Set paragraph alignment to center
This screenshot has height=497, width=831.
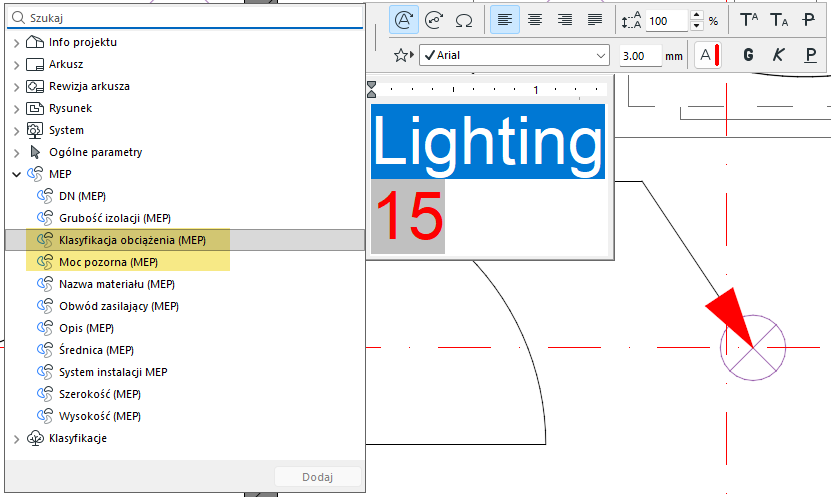[x=535, y=20]
